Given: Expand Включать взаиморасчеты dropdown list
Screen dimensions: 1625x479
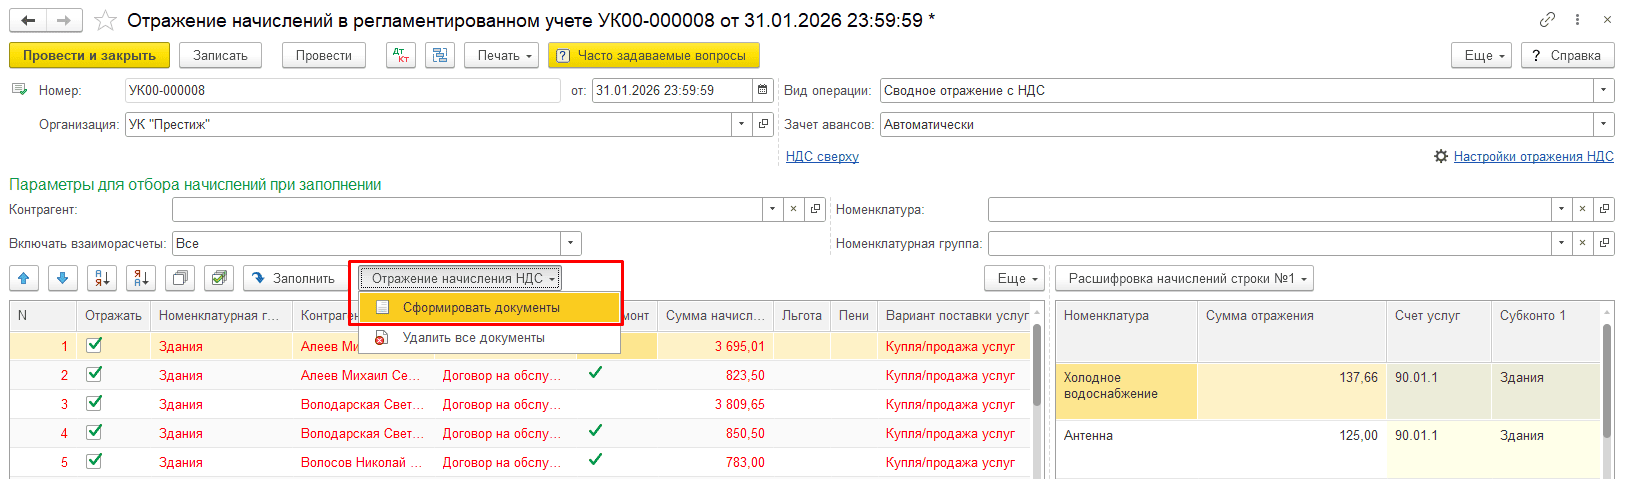Looking at the screenshot, I should (x=570, y=244).
